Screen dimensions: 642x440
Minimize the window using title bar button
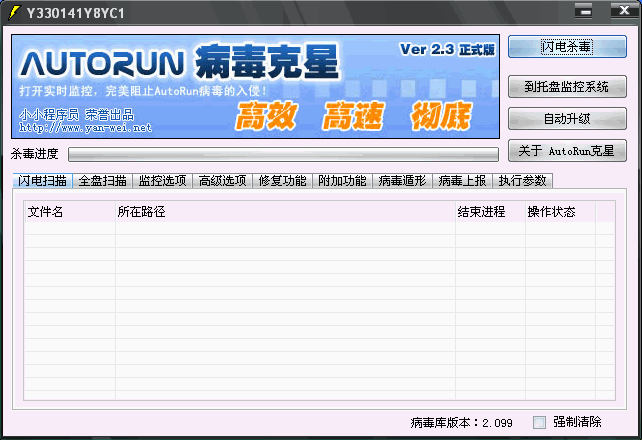[x=583, y=11]
